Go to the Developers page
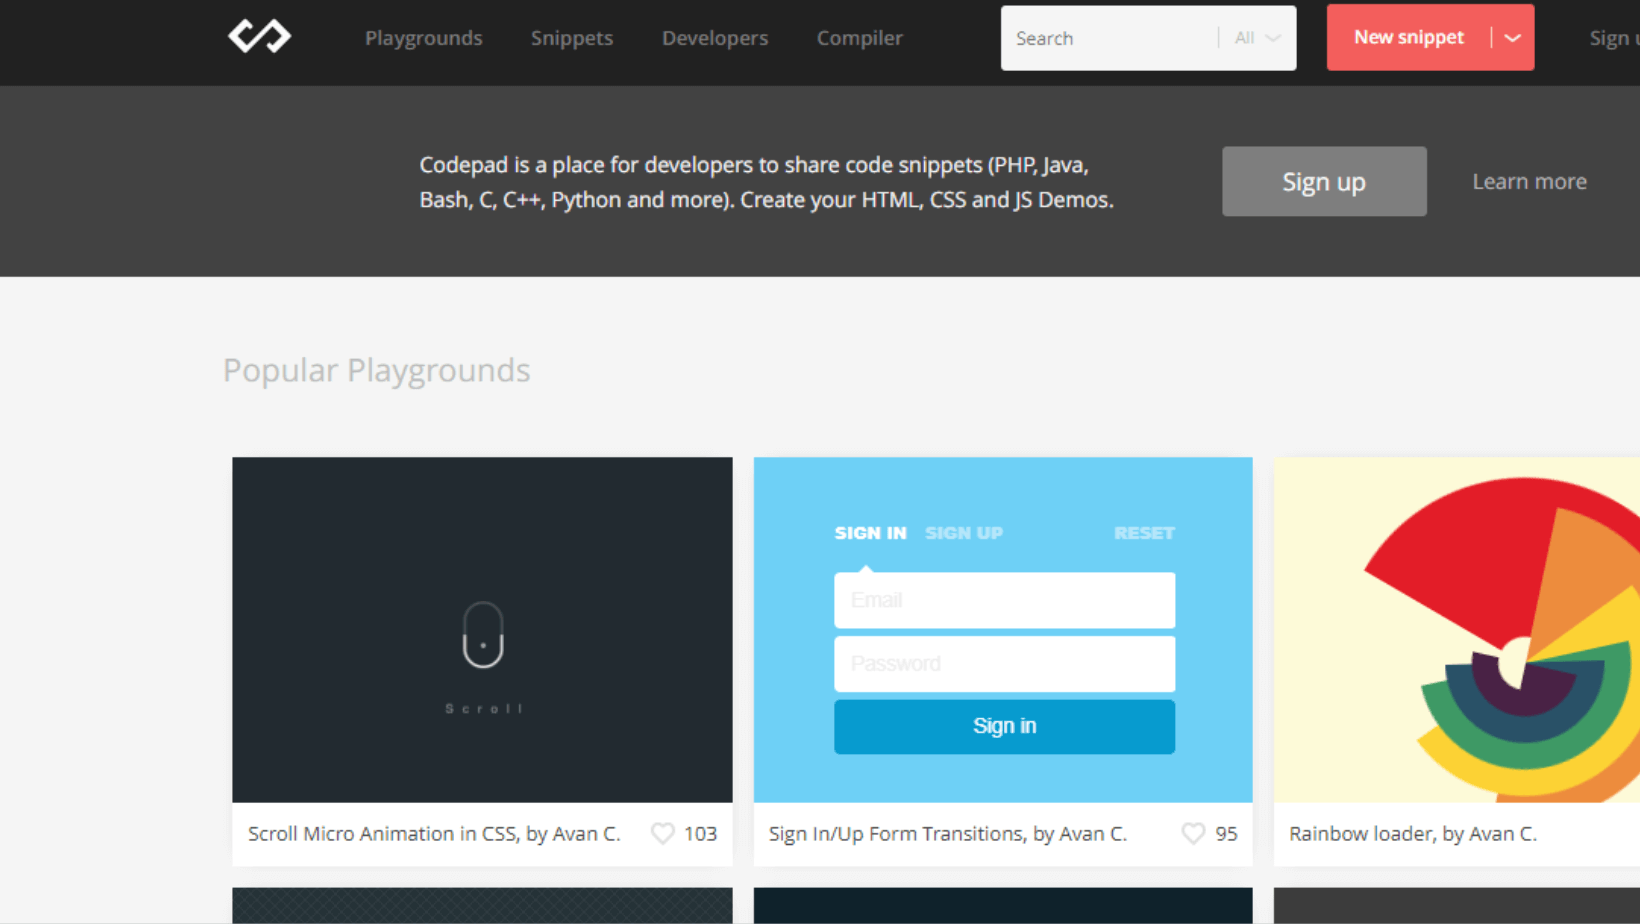The width and height of the screenshot is (1640, 924). point(715,38)
